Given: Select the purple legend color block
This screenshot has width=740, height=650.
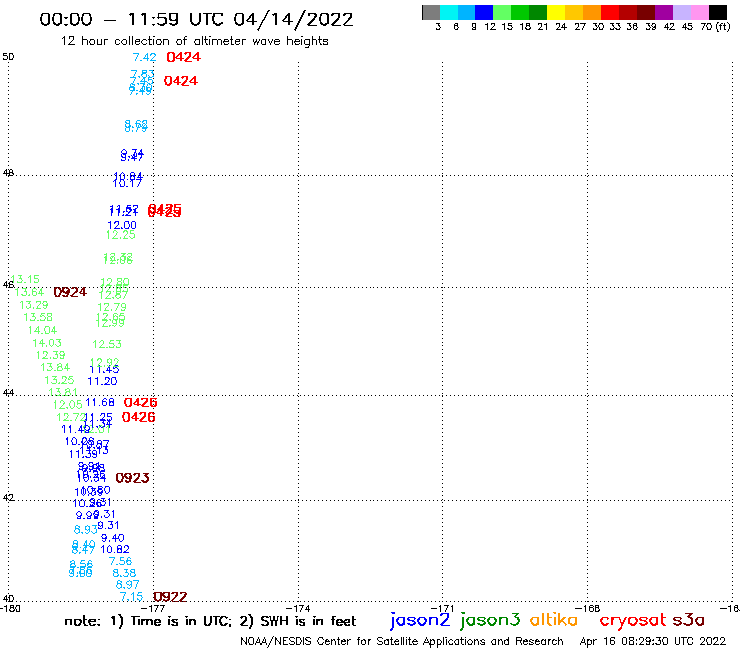Looking at the screenshot, I should point(664,12).
